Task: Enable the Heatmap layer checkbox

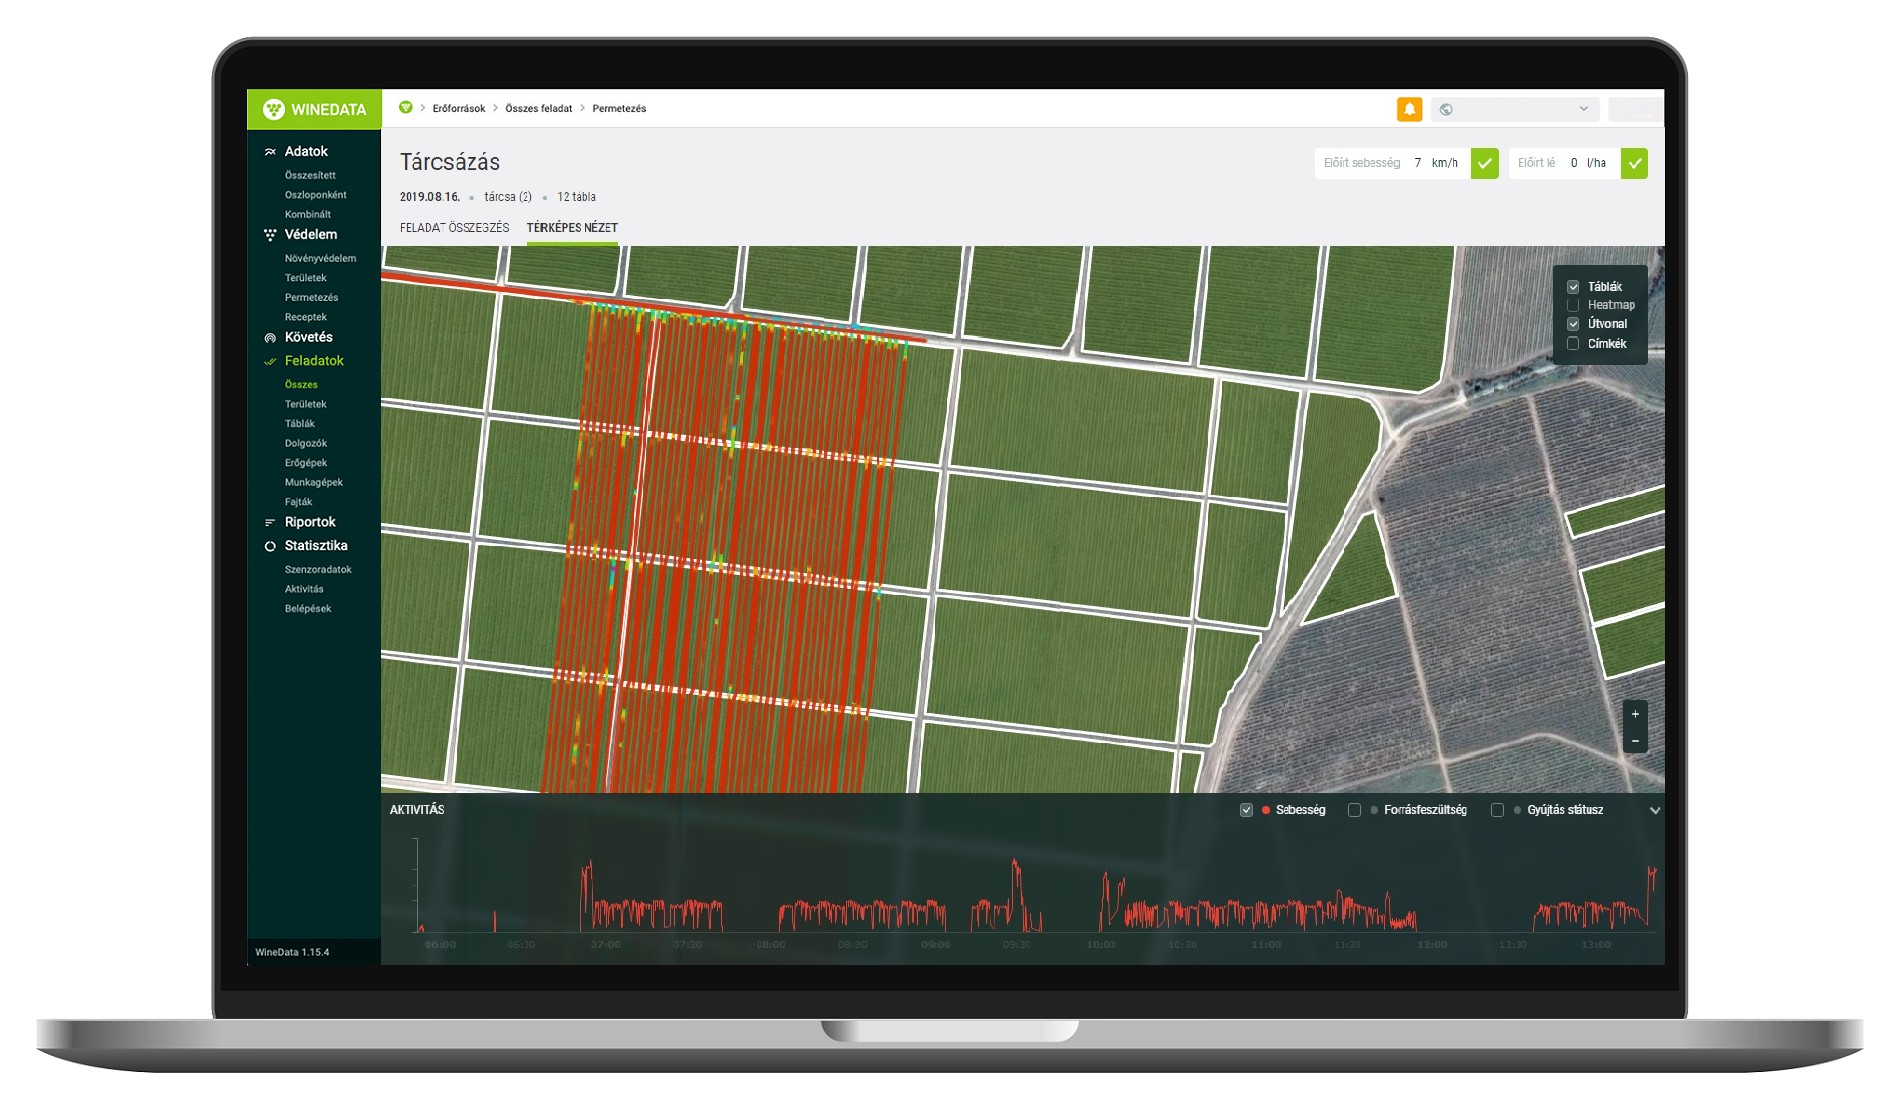Action: pyautogui.click(x=1573, y=305)
